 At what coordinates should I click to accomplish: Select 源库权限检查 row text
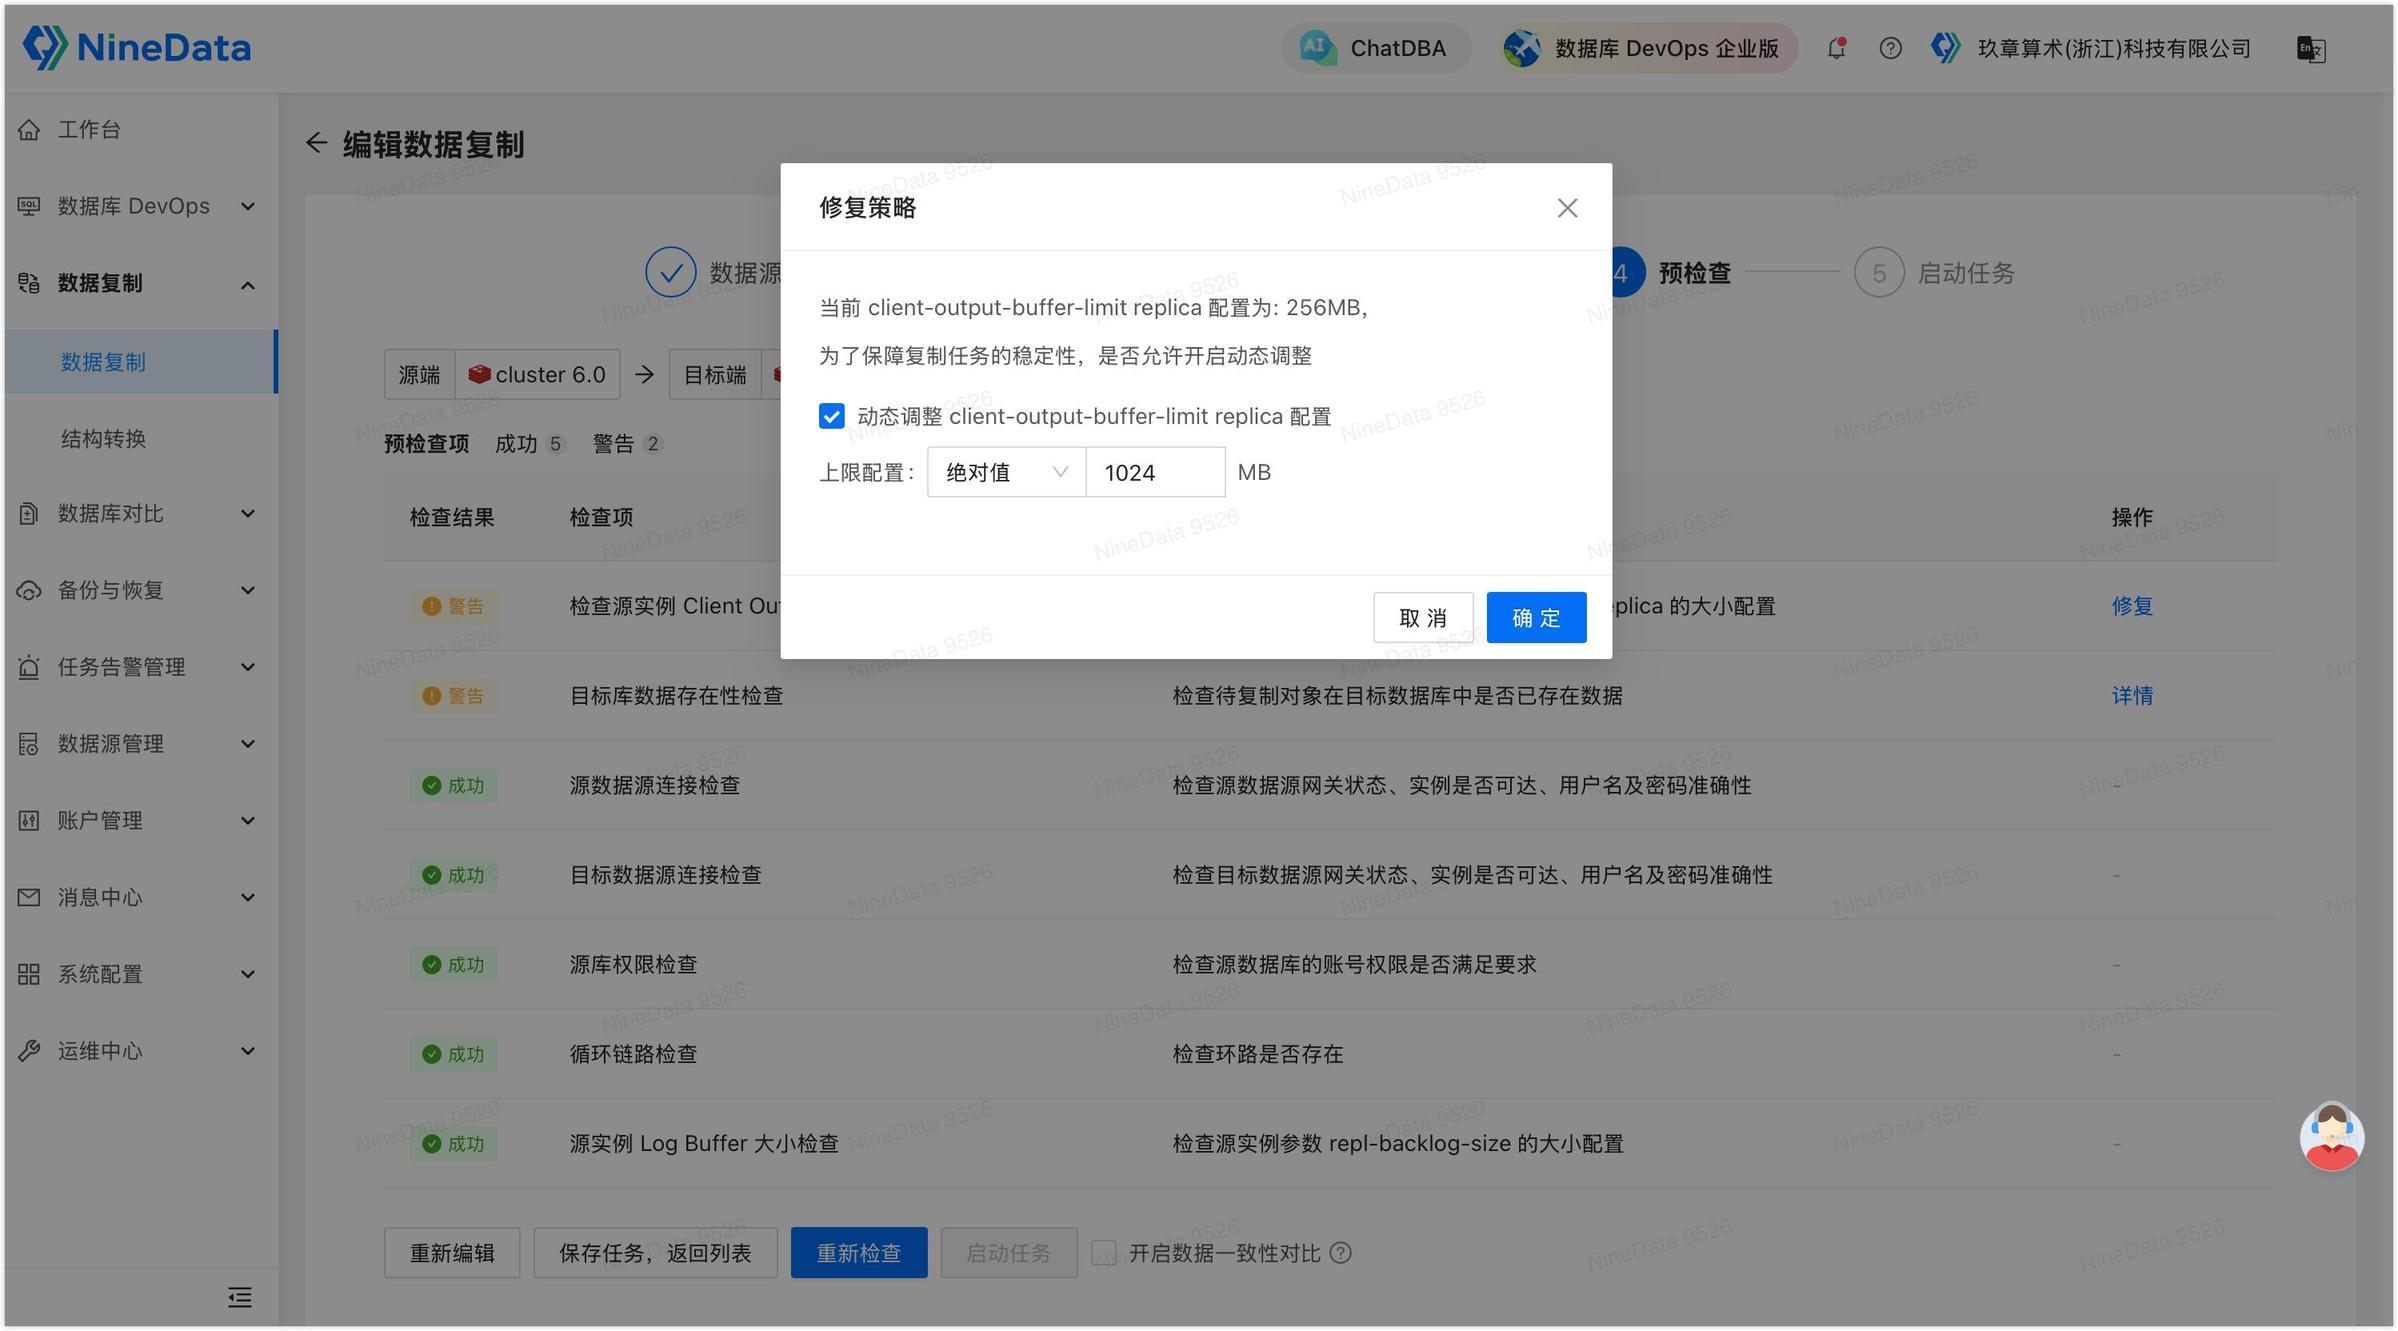click(x=633, y=964)
